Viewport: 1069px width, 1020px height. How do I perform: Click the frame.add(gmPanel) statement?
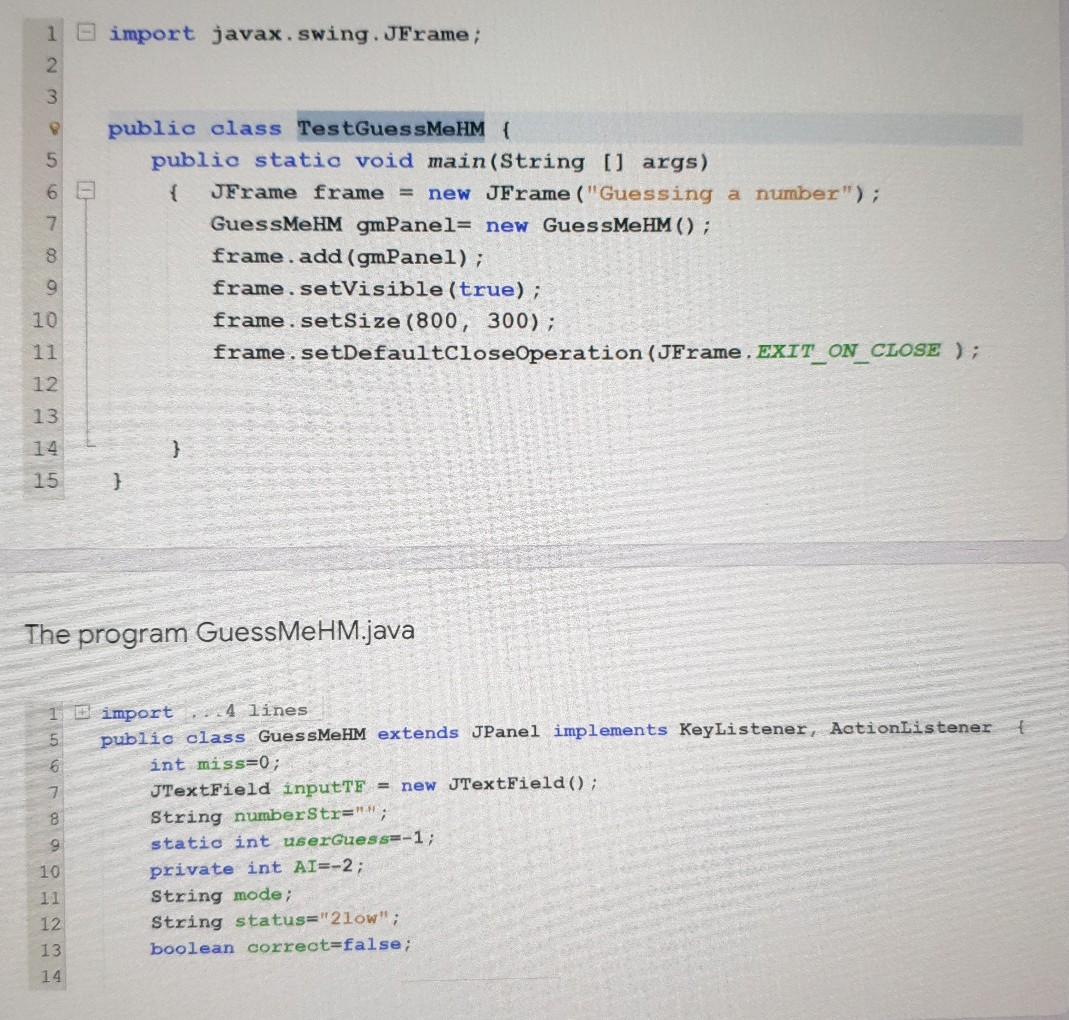pyautogui.click(x=348, y=257)
